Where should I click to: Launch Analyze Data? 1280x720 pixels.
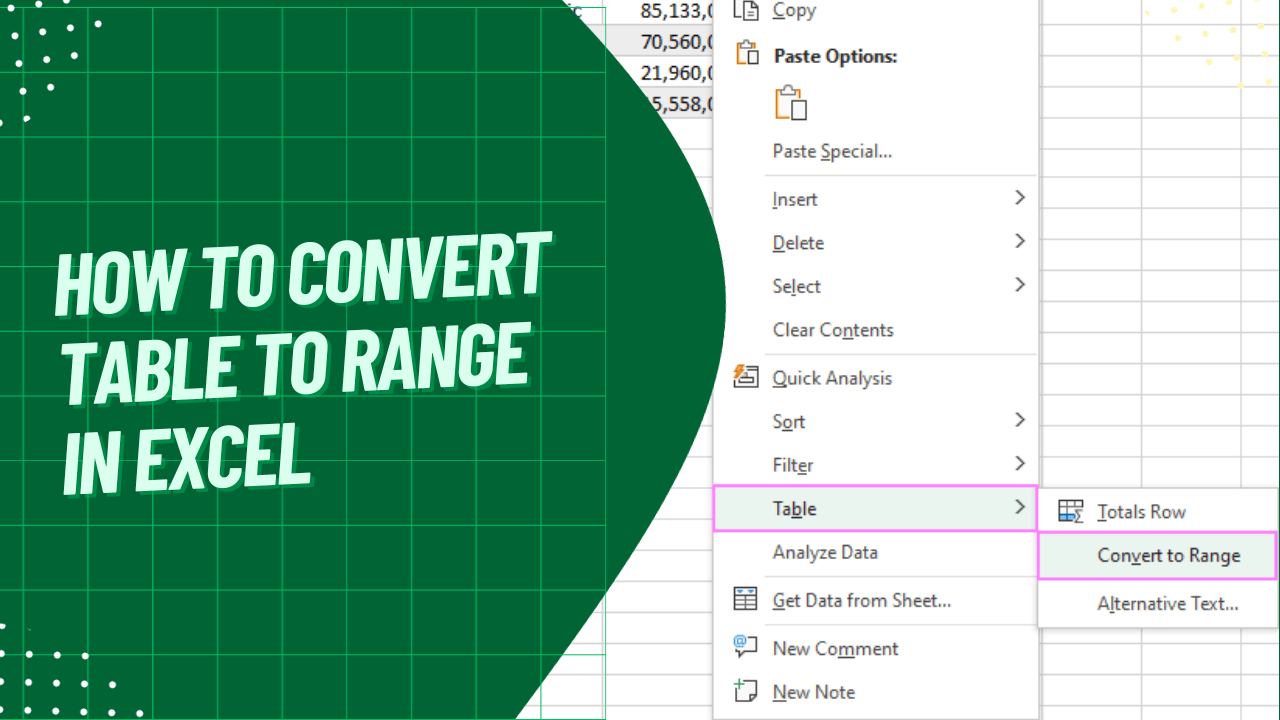coord(825,552)
